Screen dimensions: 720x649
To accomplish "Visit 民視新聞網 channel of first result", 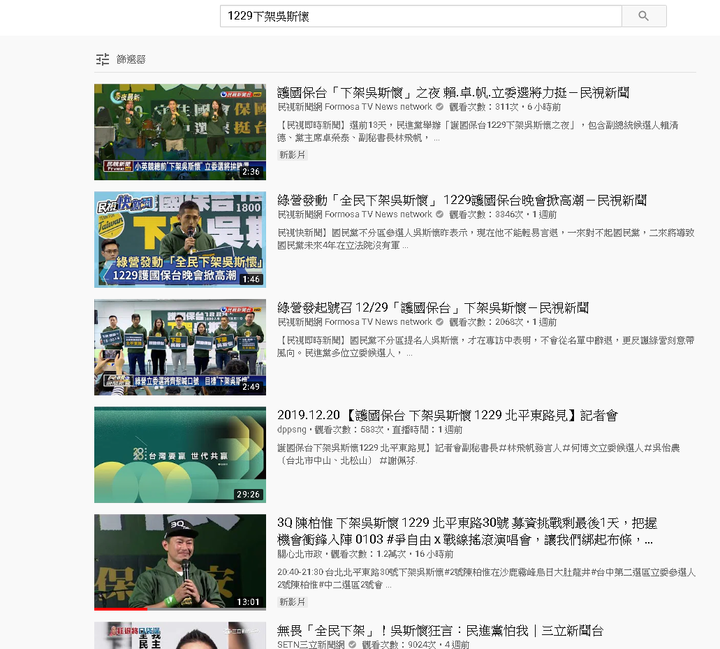I will (354, 107).
